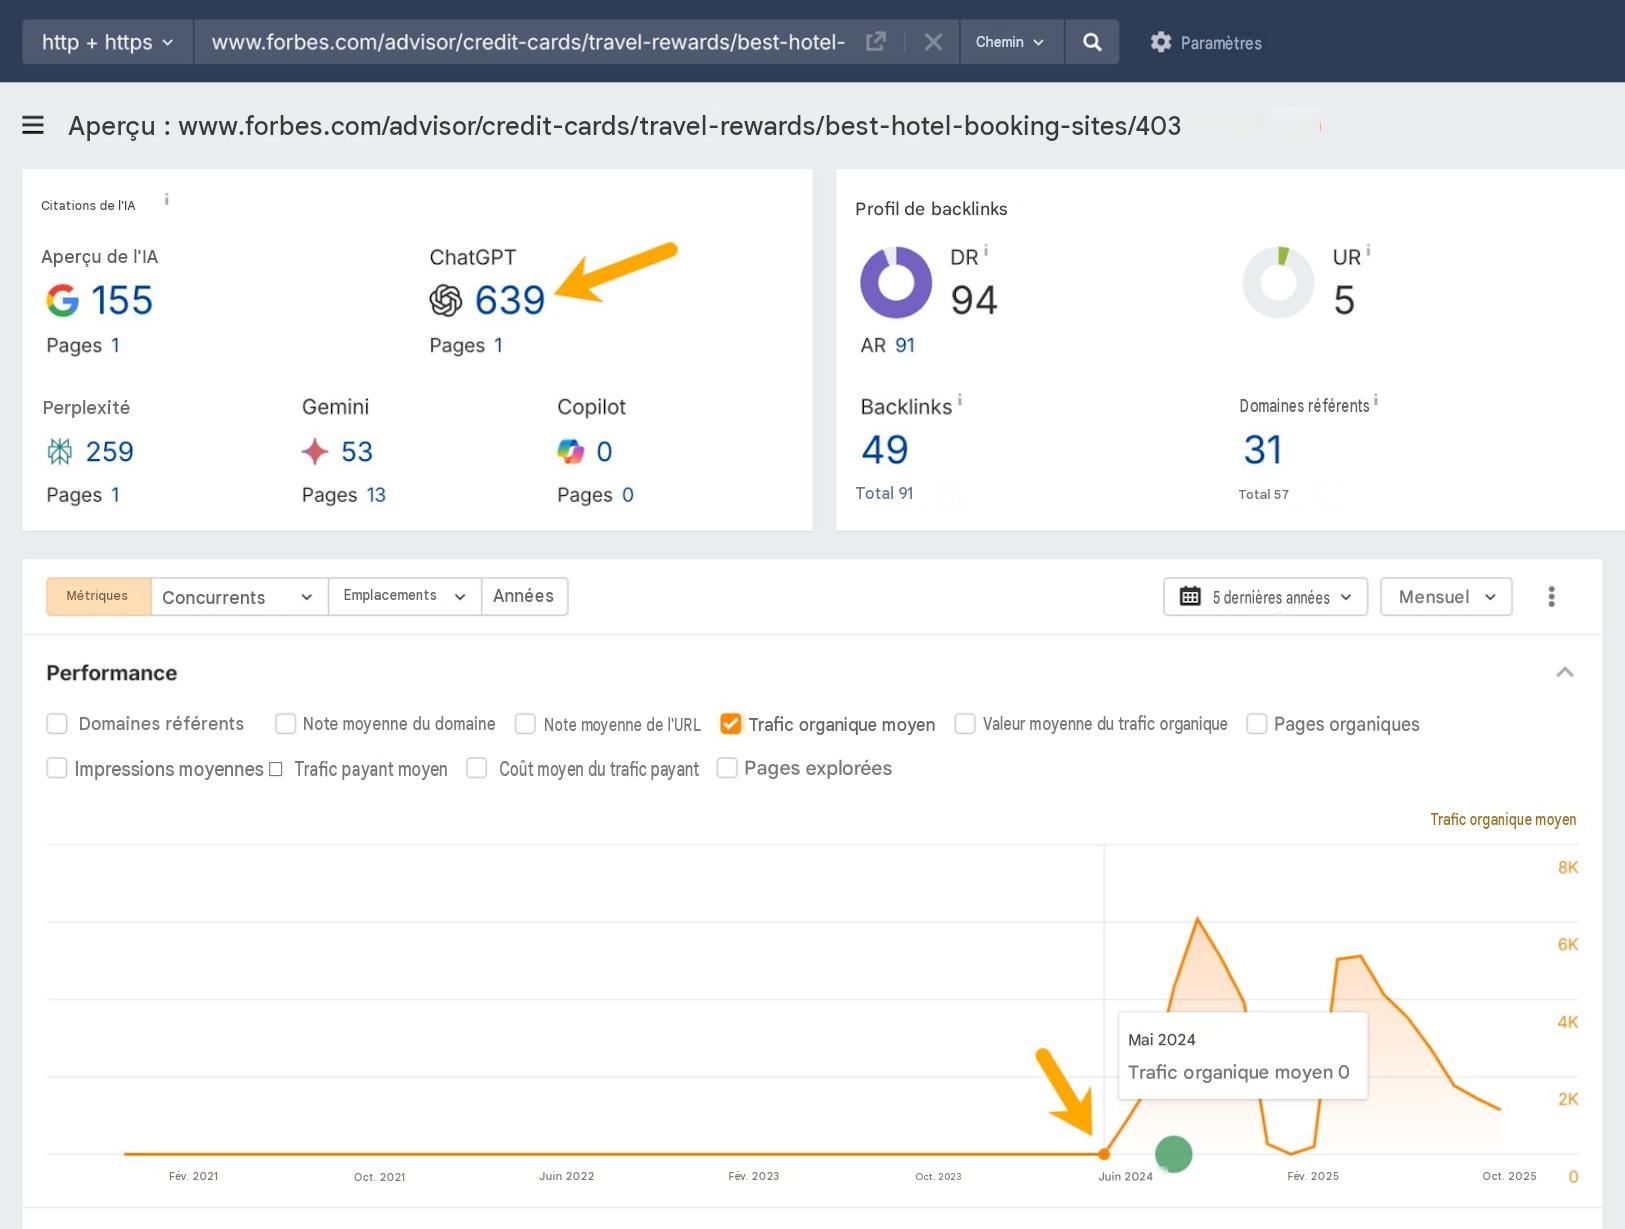Click the UR donut chart
Image resolution: width=1625 pixels, height=1229 pixels.
tap(1278, 282)
